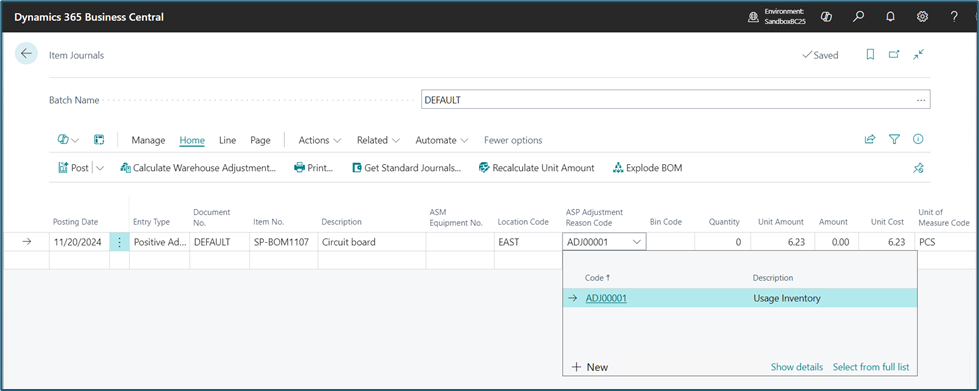Click the empty ASM Equipment No. cell
Image resolution: width=979 pixels, height=391 pixels.
coord(460,242)
